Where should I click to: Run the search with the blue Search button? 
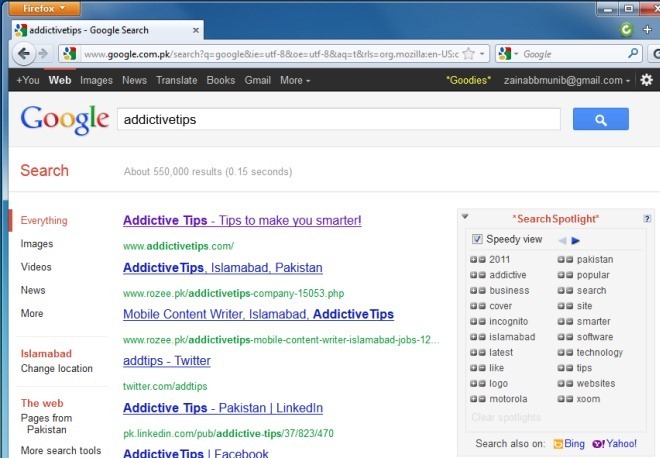click(601, 119)
